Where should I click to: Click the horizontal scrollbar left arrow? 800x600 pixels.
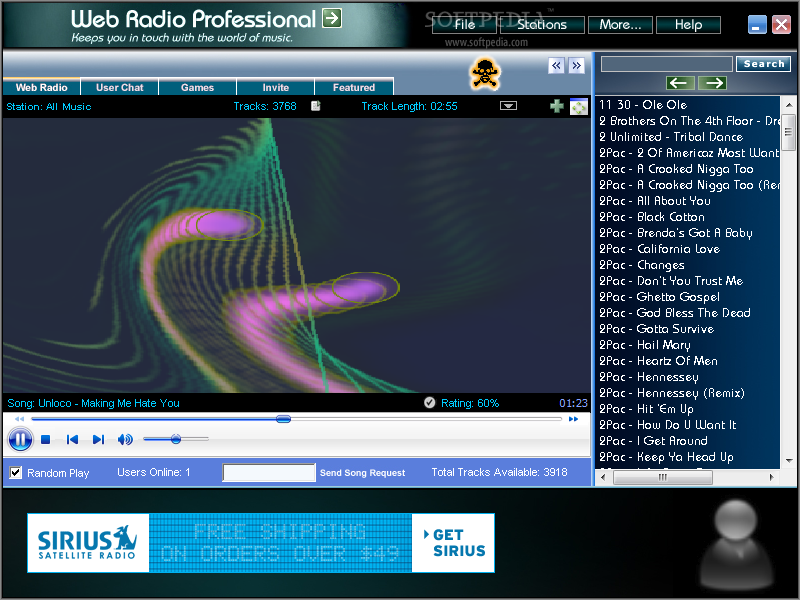click(x=604, y=477)
